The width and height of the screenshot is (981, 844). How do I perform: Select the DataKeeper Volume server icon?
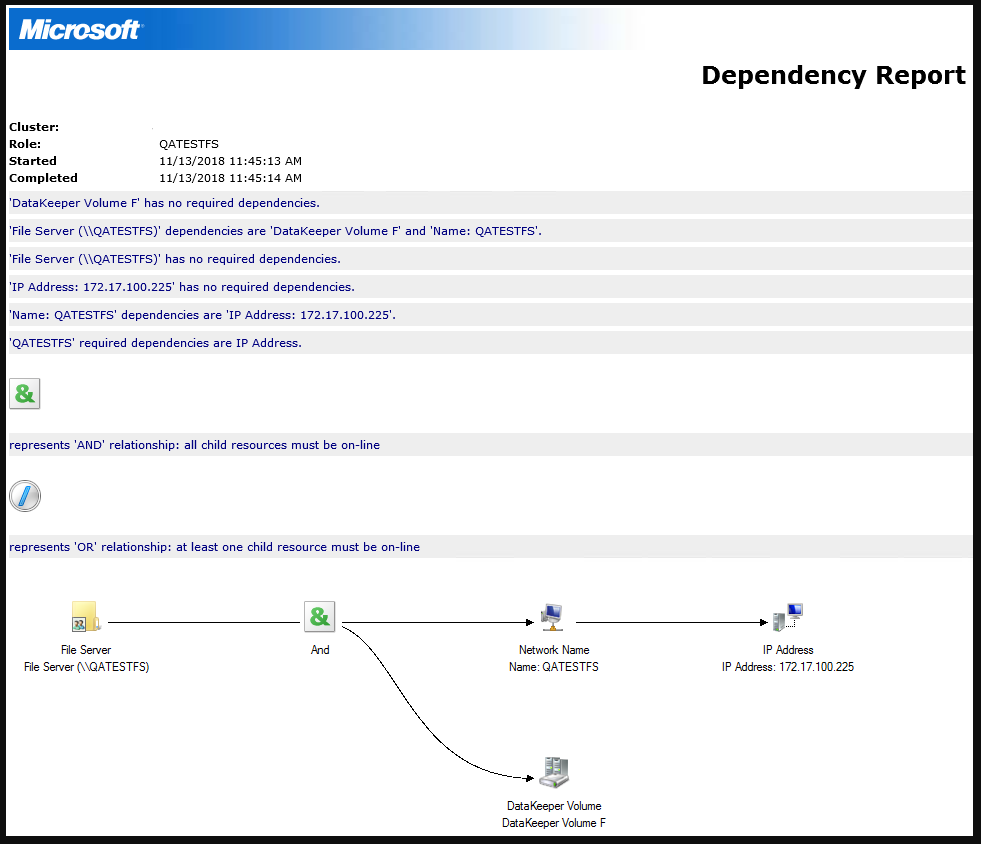coord(554,772)
